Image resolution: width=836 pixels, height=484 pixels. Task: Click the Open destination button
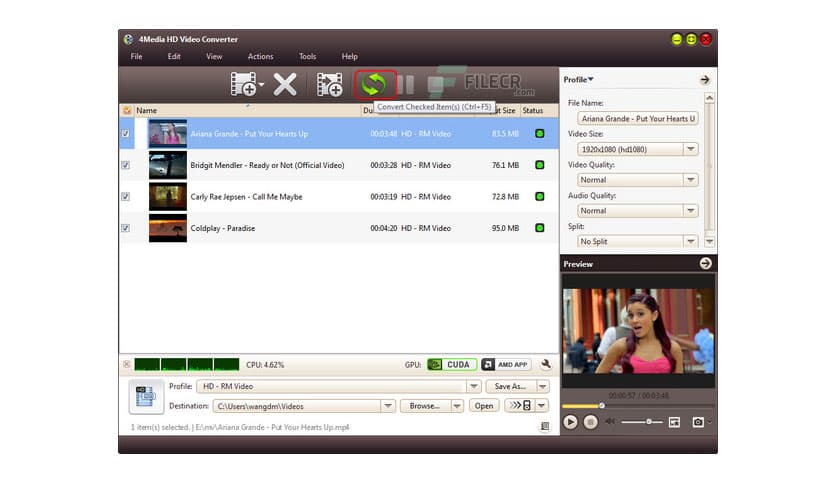point(484,406)
